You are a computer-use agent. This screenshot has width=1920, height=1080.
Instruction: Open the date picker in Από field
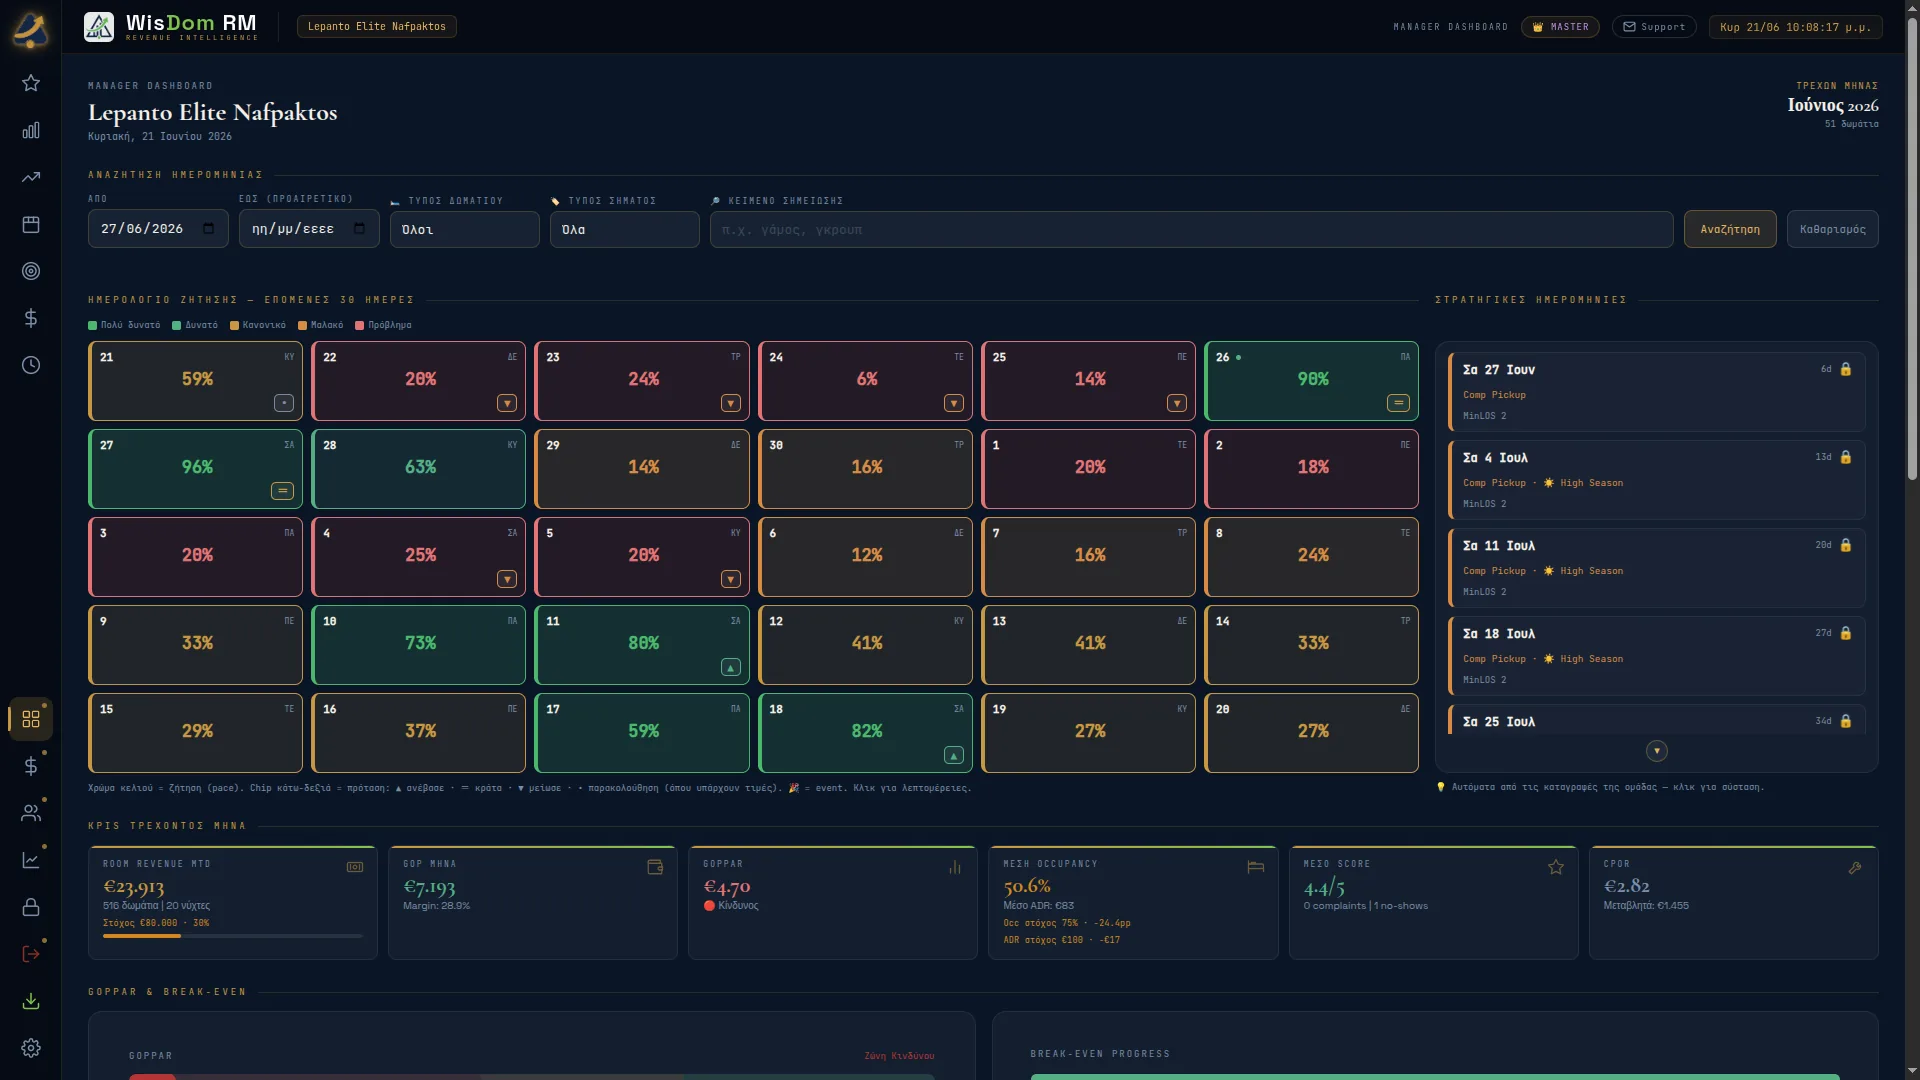(x=208, y=229)
